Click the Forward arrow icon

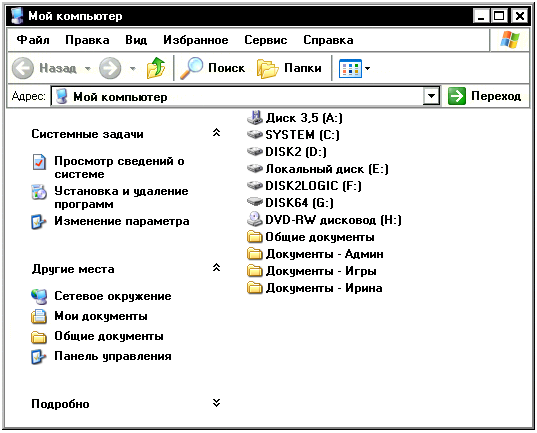coord(110,68)
